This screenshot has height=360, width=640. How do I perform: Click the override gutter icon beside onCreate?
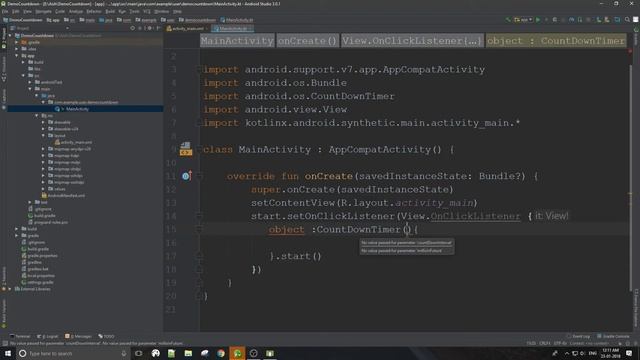[187, 176]
